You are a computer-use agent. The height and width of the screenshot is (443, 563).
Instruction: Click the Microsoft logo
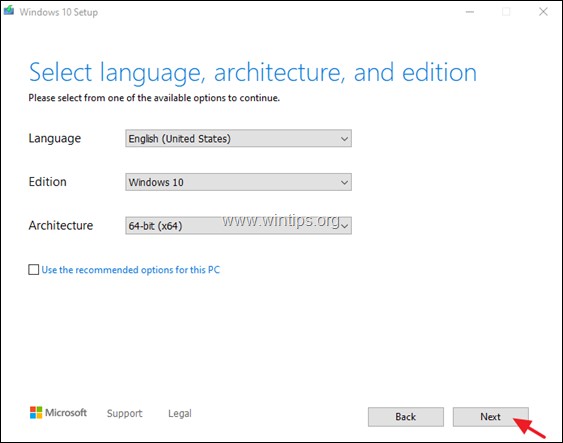point(58,412)
